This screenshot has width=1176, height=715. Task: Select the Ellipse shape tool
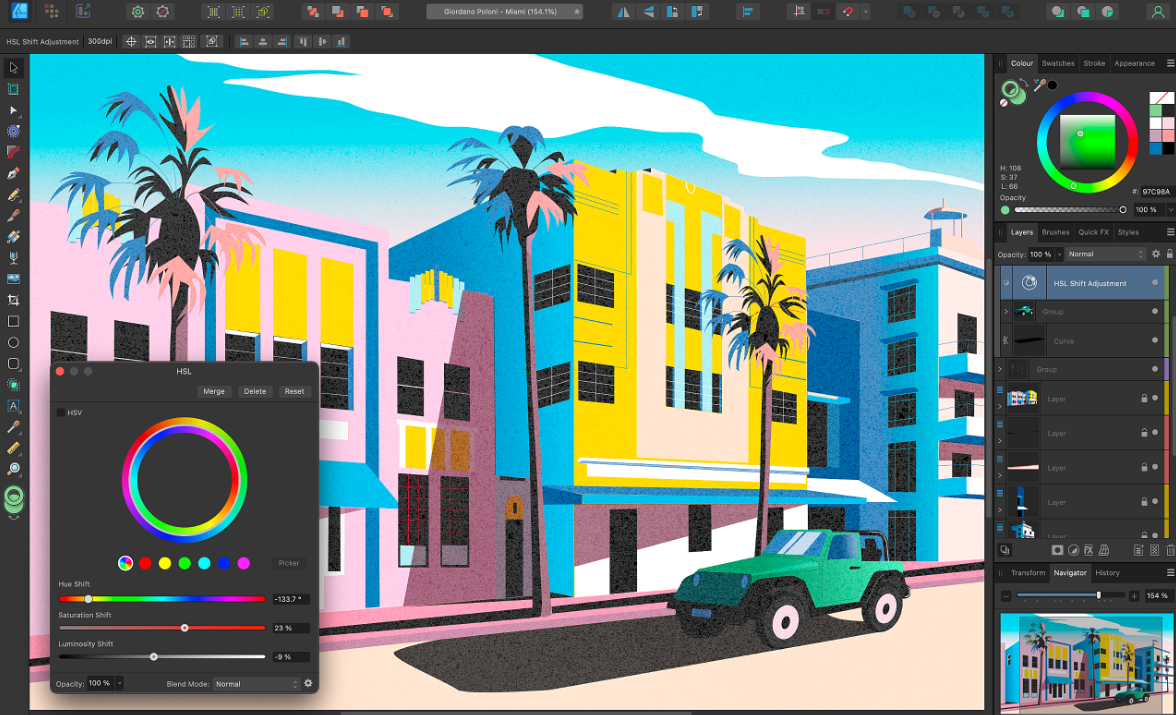click(14, 342)
